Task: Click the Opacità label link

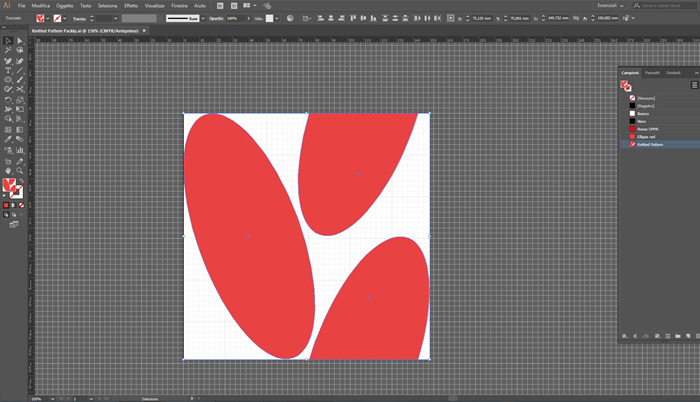Action: (x=216, y=18)
